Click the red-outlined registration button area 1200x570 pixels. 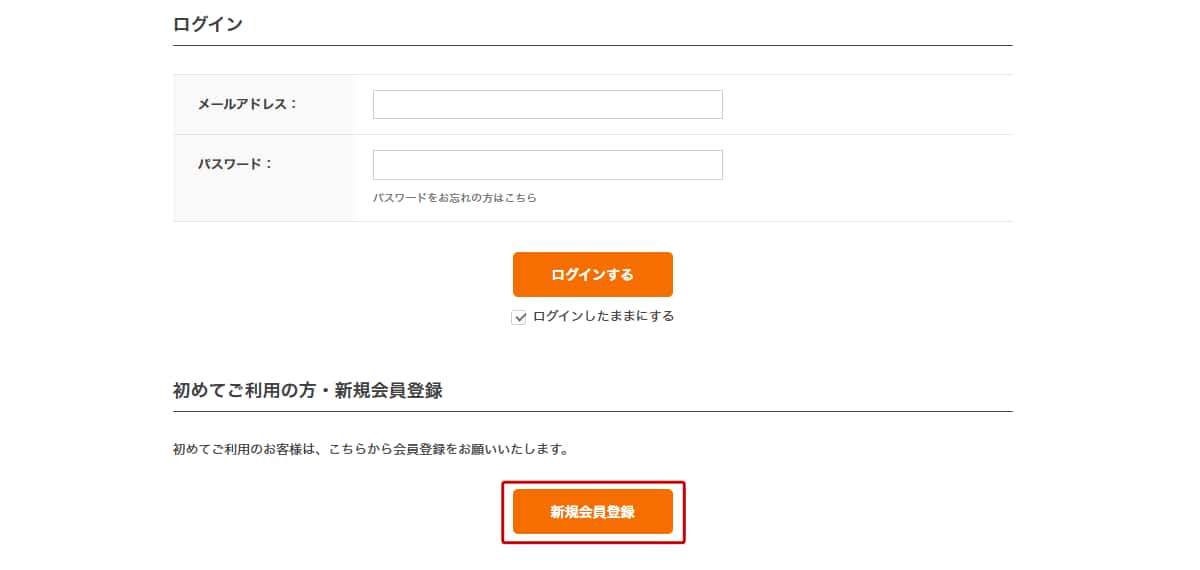(x=593, y=512)
